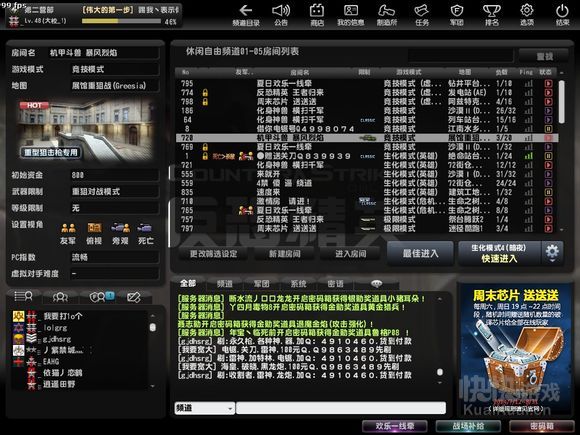Click the signal ping icon of room 1
This screenshot has height=435, width=580.
click(529, 156)
